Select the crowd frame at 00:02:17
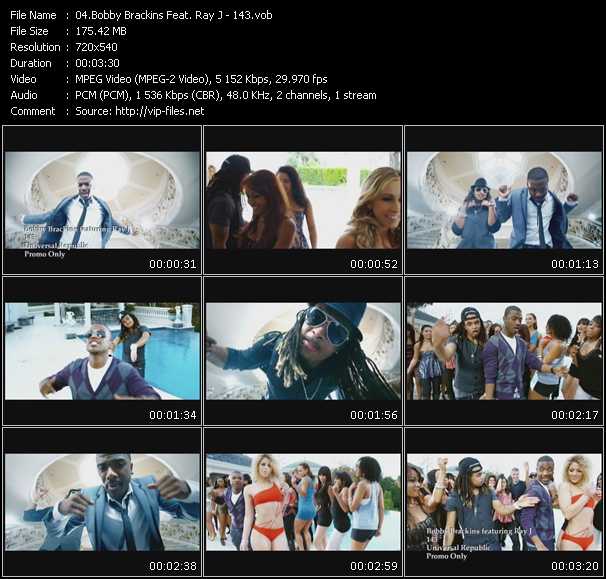The height and width of the screenshot is (579, 606). click(504, 351)
